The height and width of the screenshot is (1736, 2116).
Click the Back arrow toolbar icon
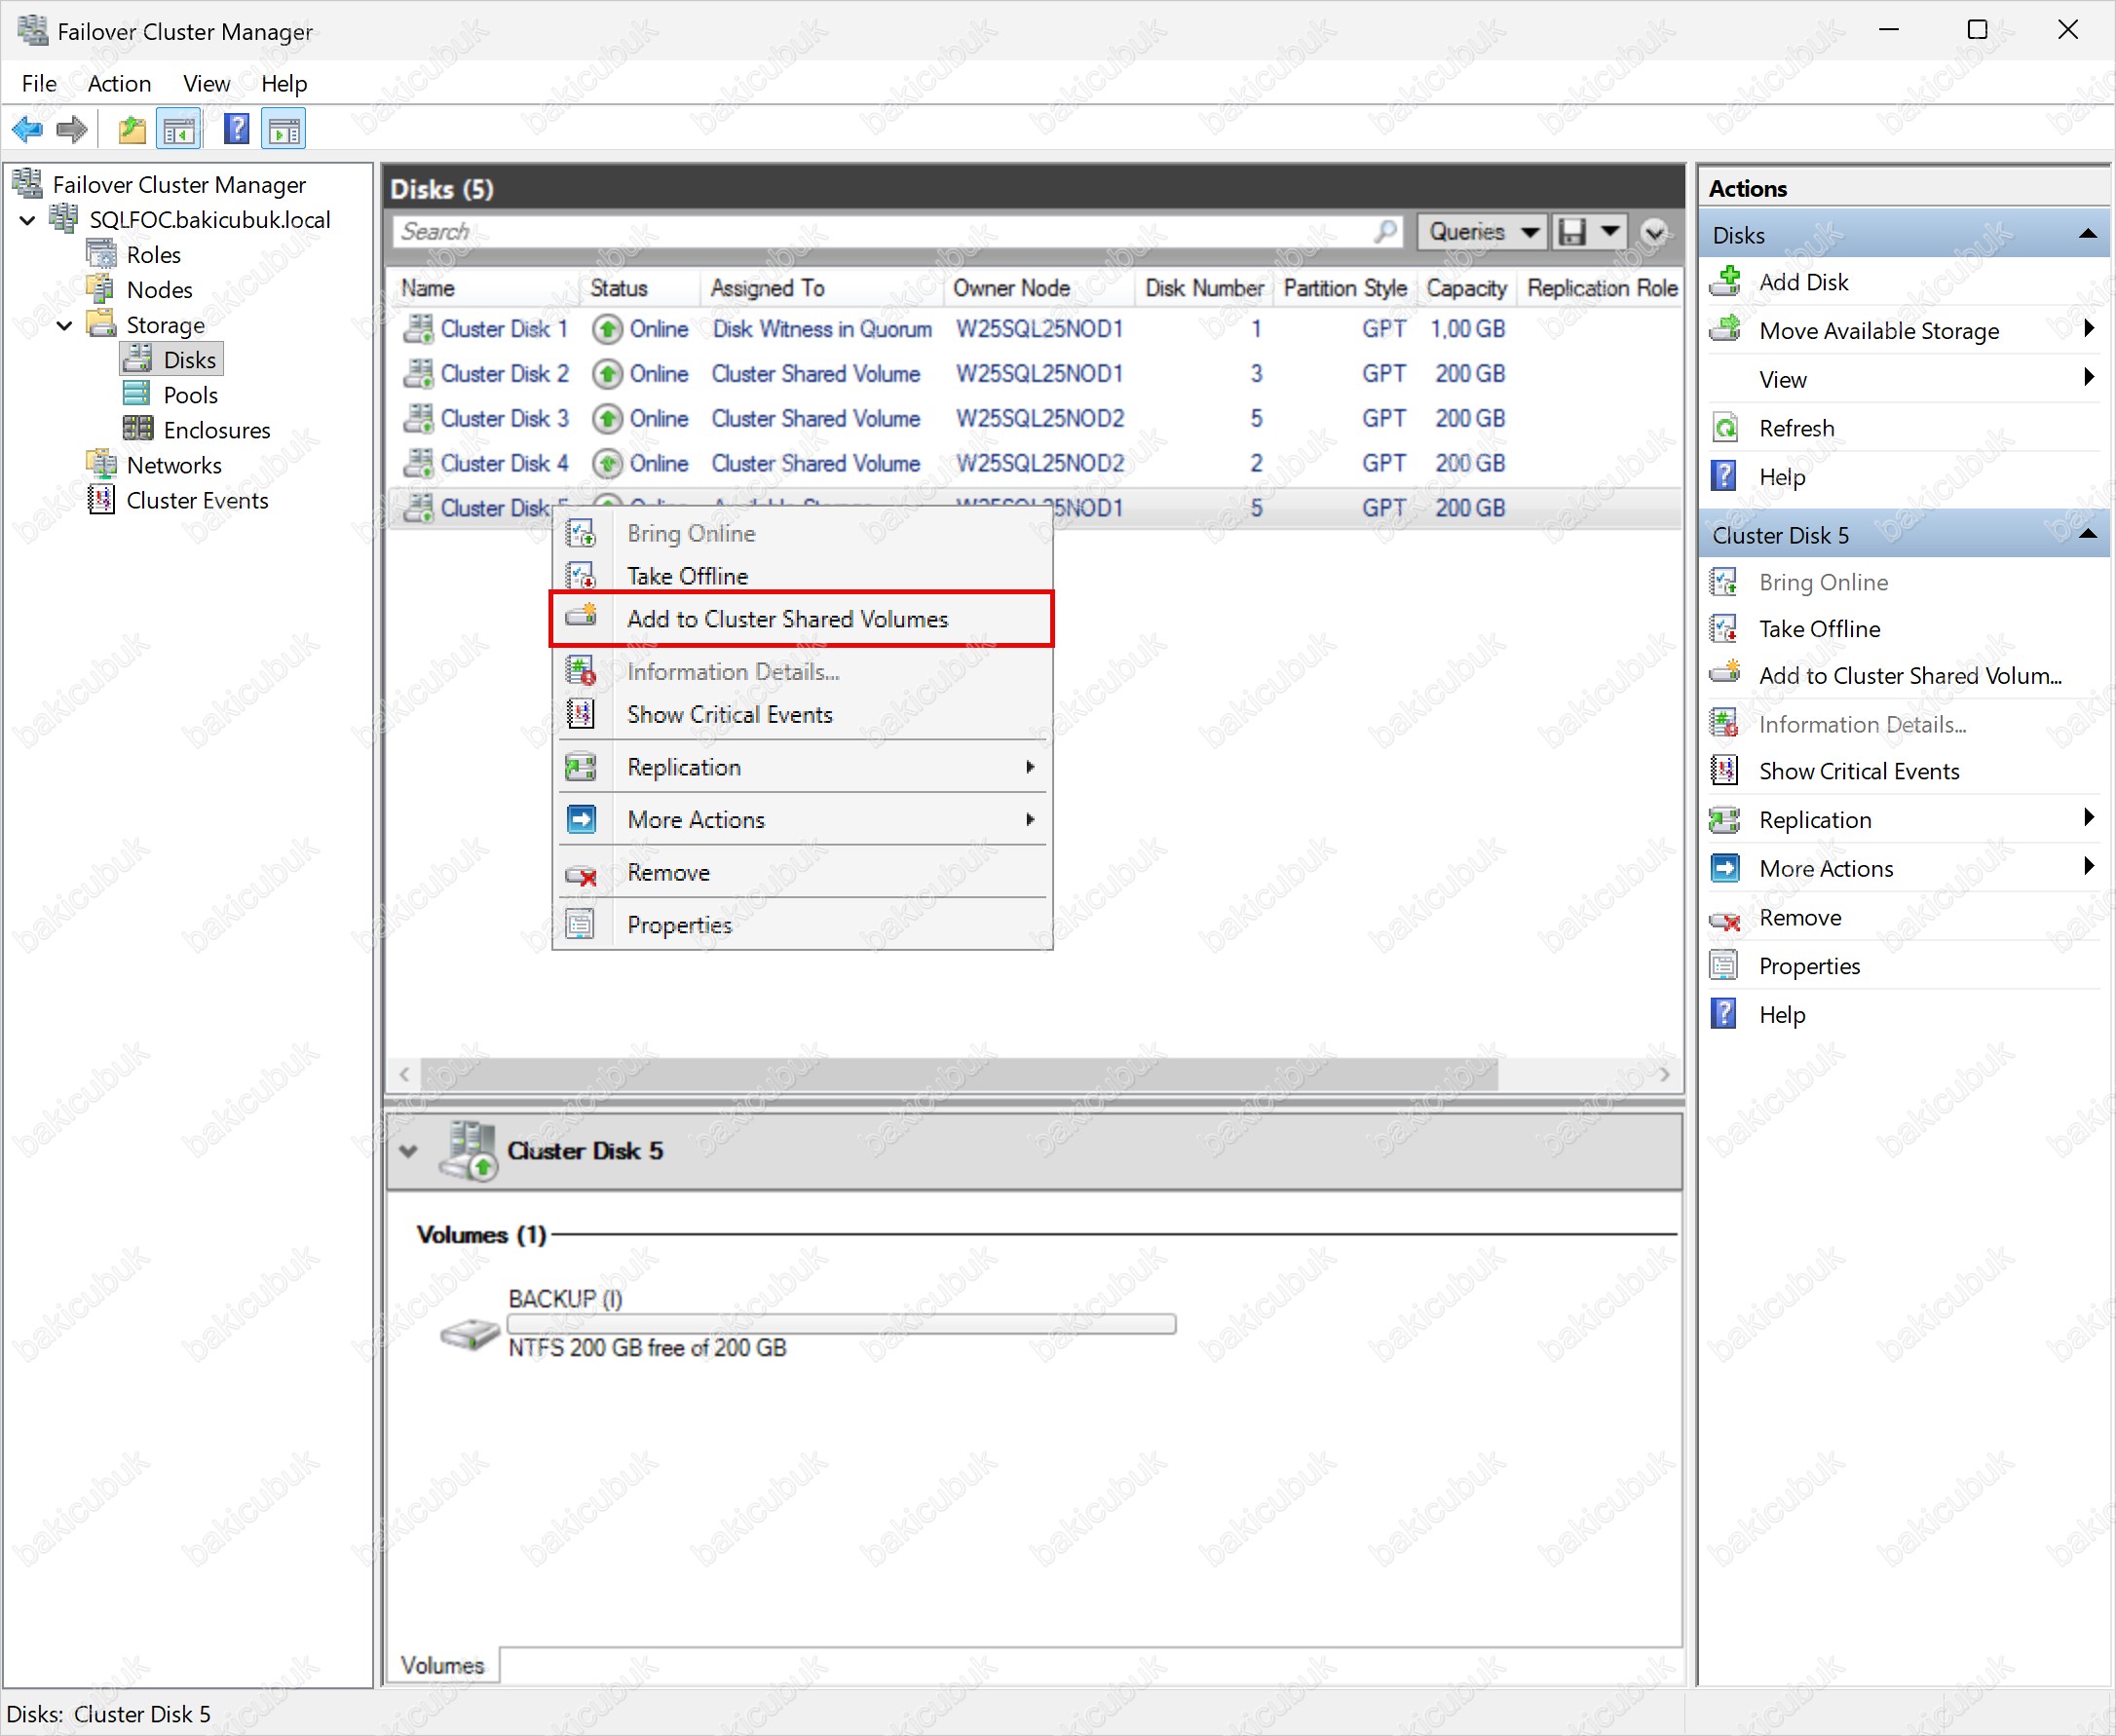(x=27, y=129)
